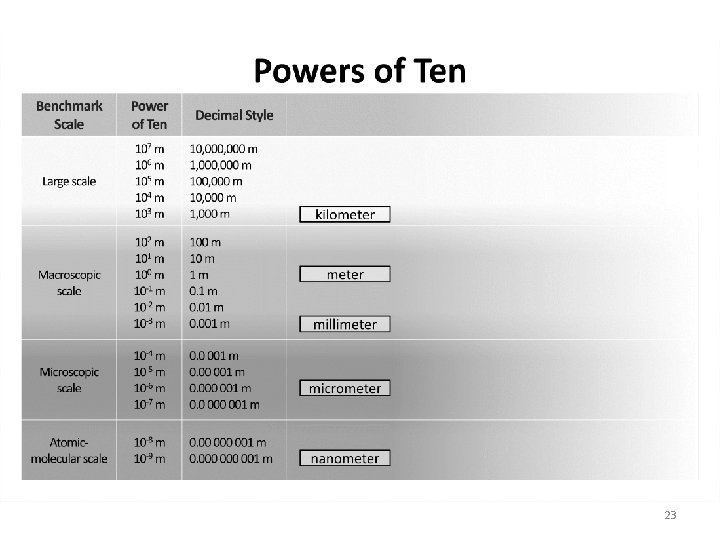This screenshot has height=540, width=720.
Task: Click the value 100,000 m
Action: pos(216,181)
